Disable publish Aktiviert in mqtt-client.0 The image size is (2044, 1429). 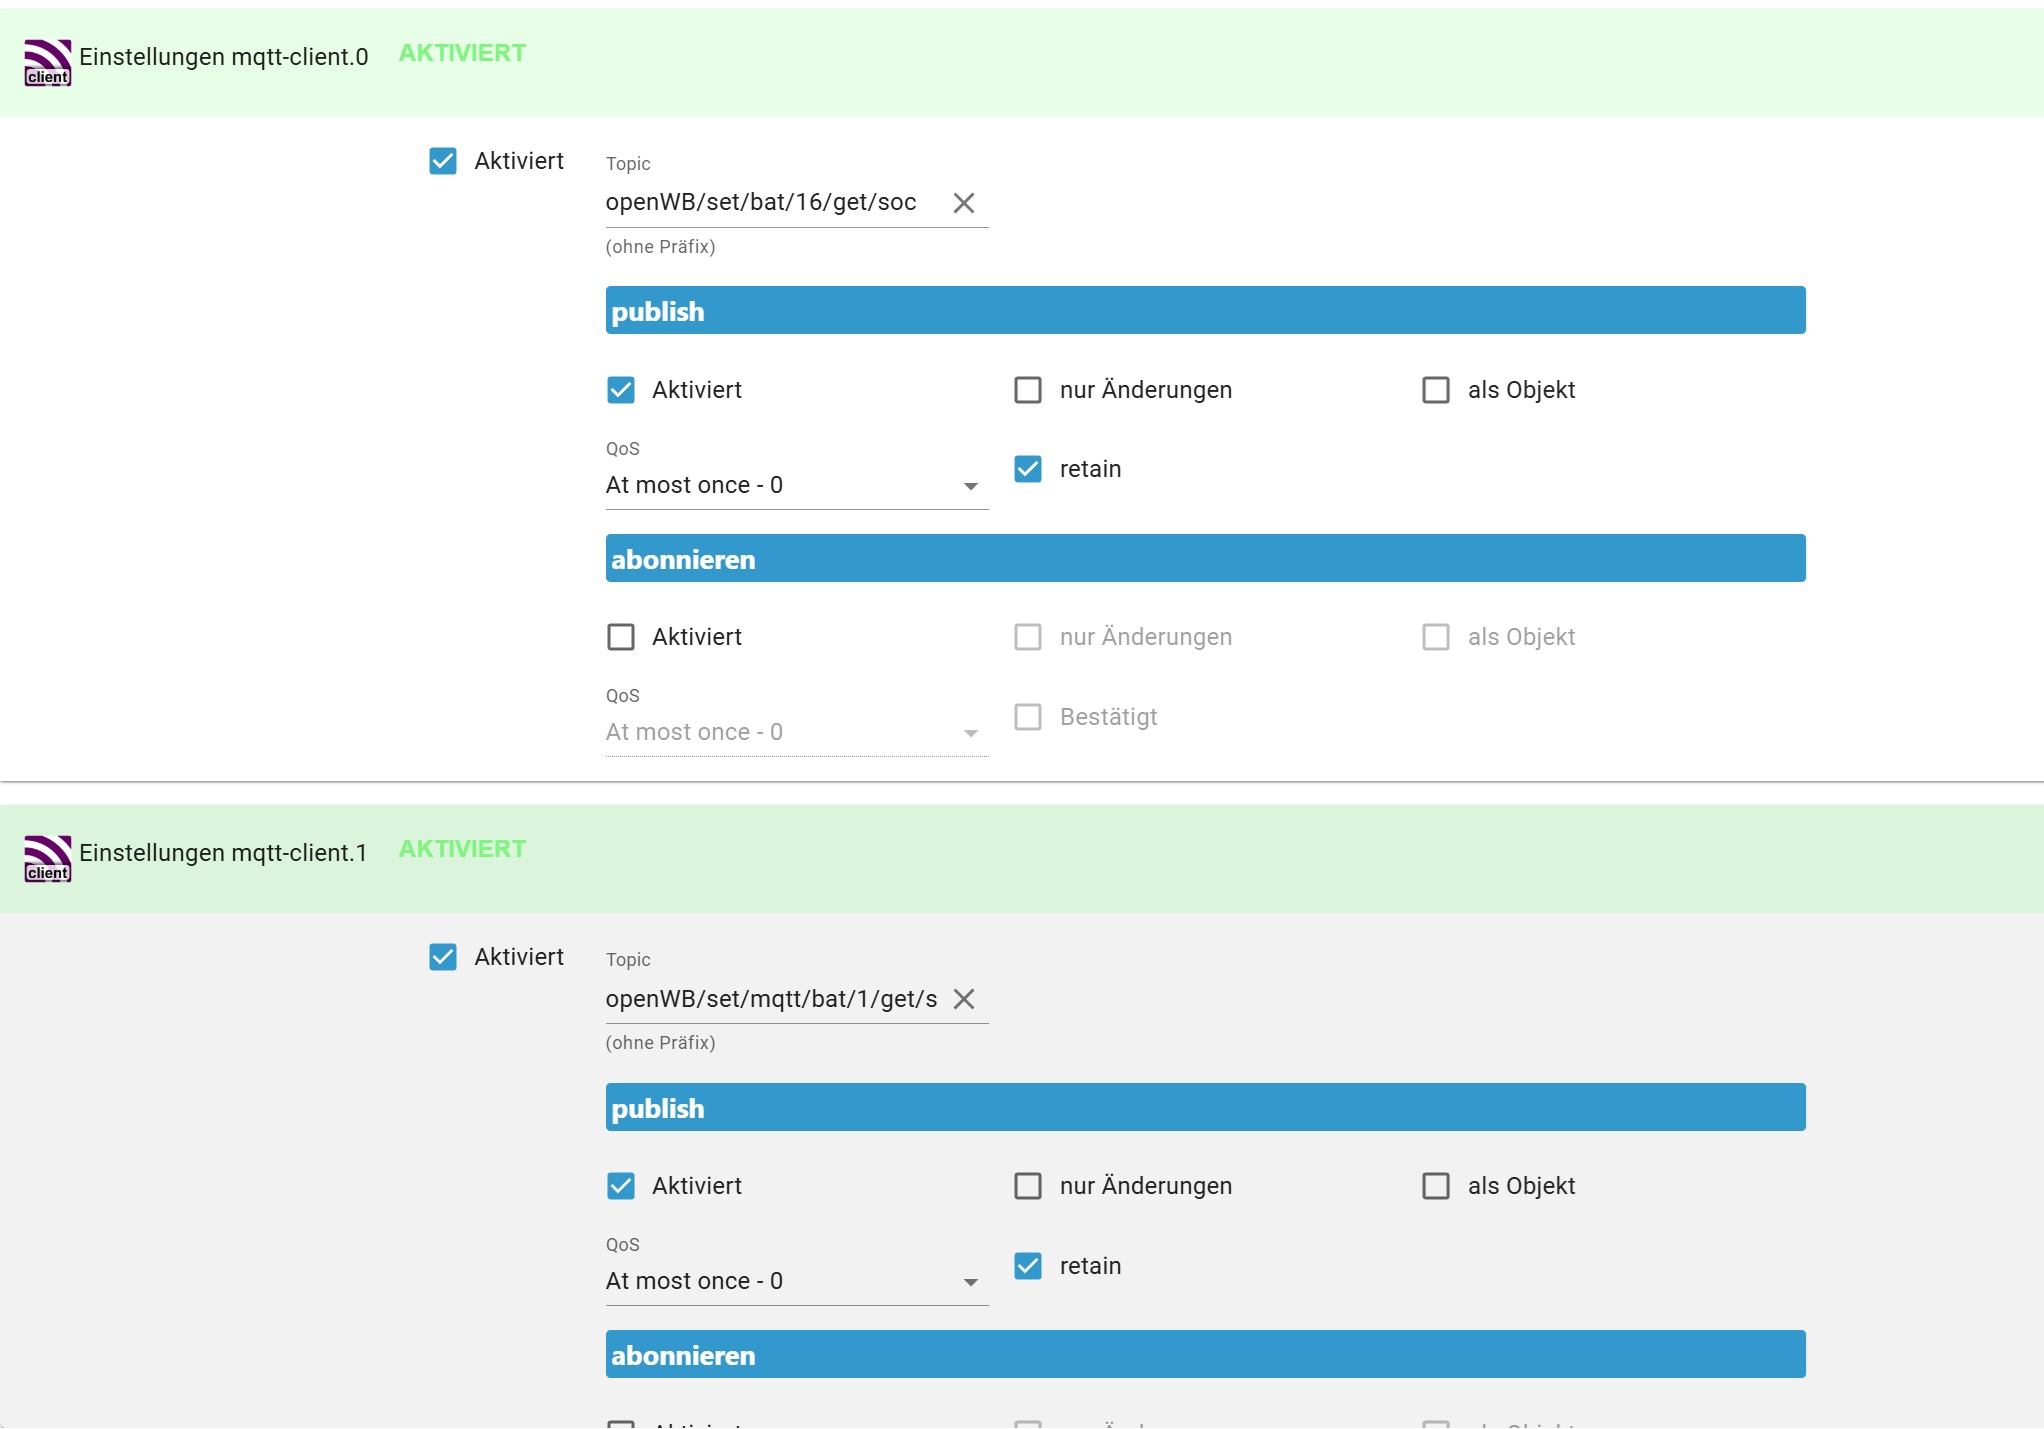[x=621, y=390]
